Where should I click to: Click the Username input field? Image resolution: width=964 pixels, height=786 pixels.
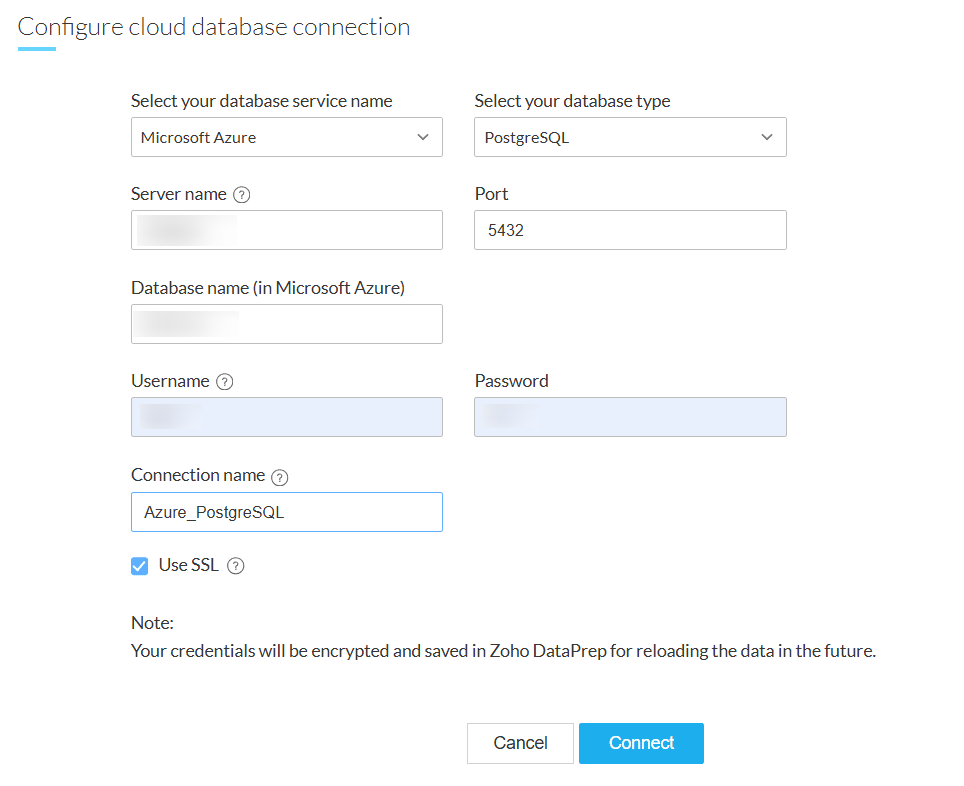click(x=286, y=417)
